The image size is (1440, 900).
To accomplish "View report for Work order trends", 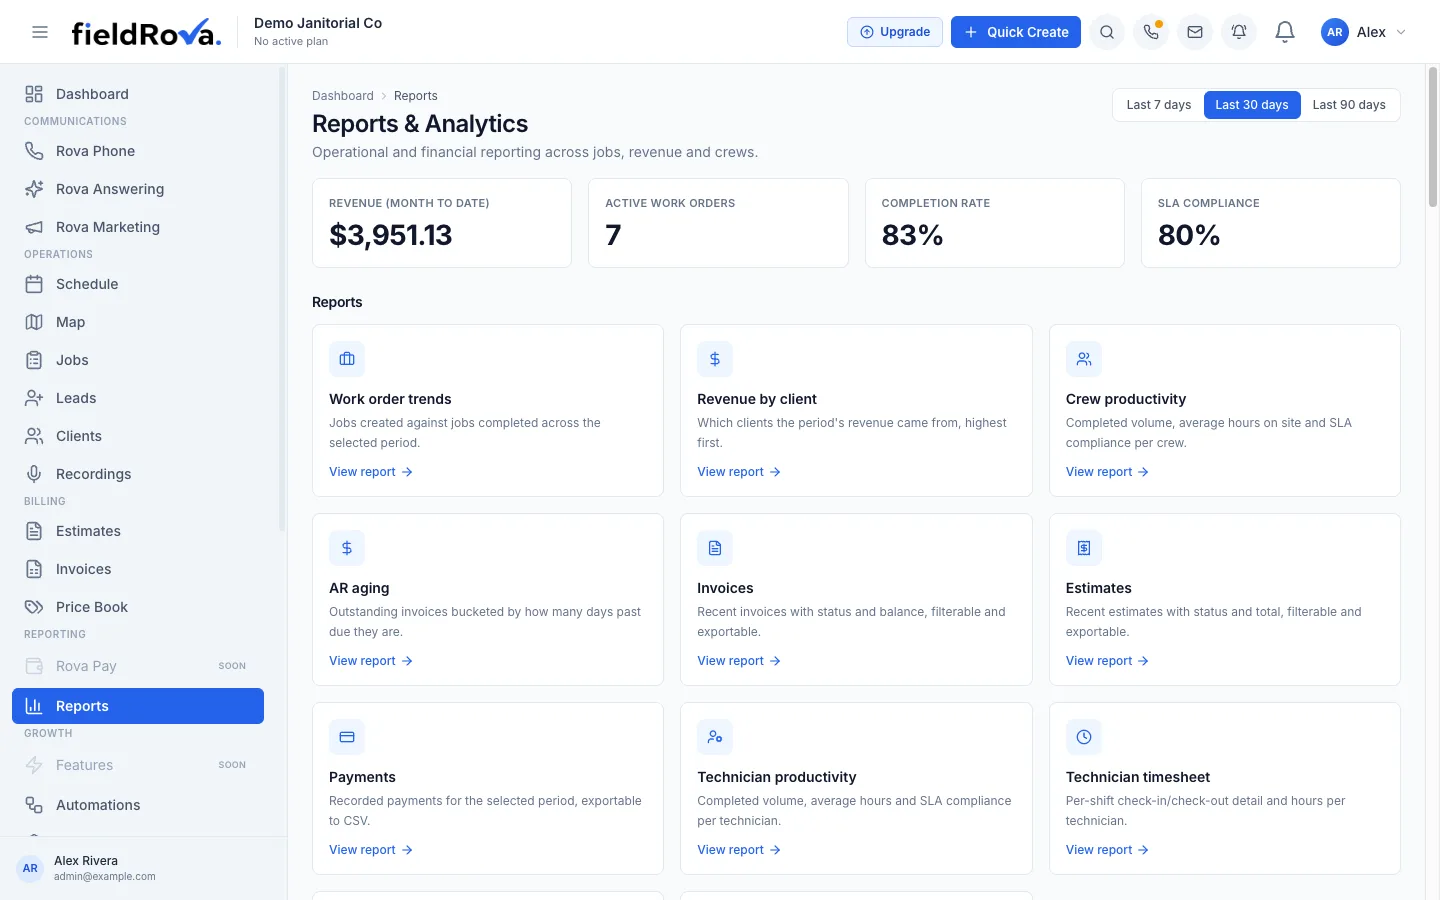I will click(371, 472).
